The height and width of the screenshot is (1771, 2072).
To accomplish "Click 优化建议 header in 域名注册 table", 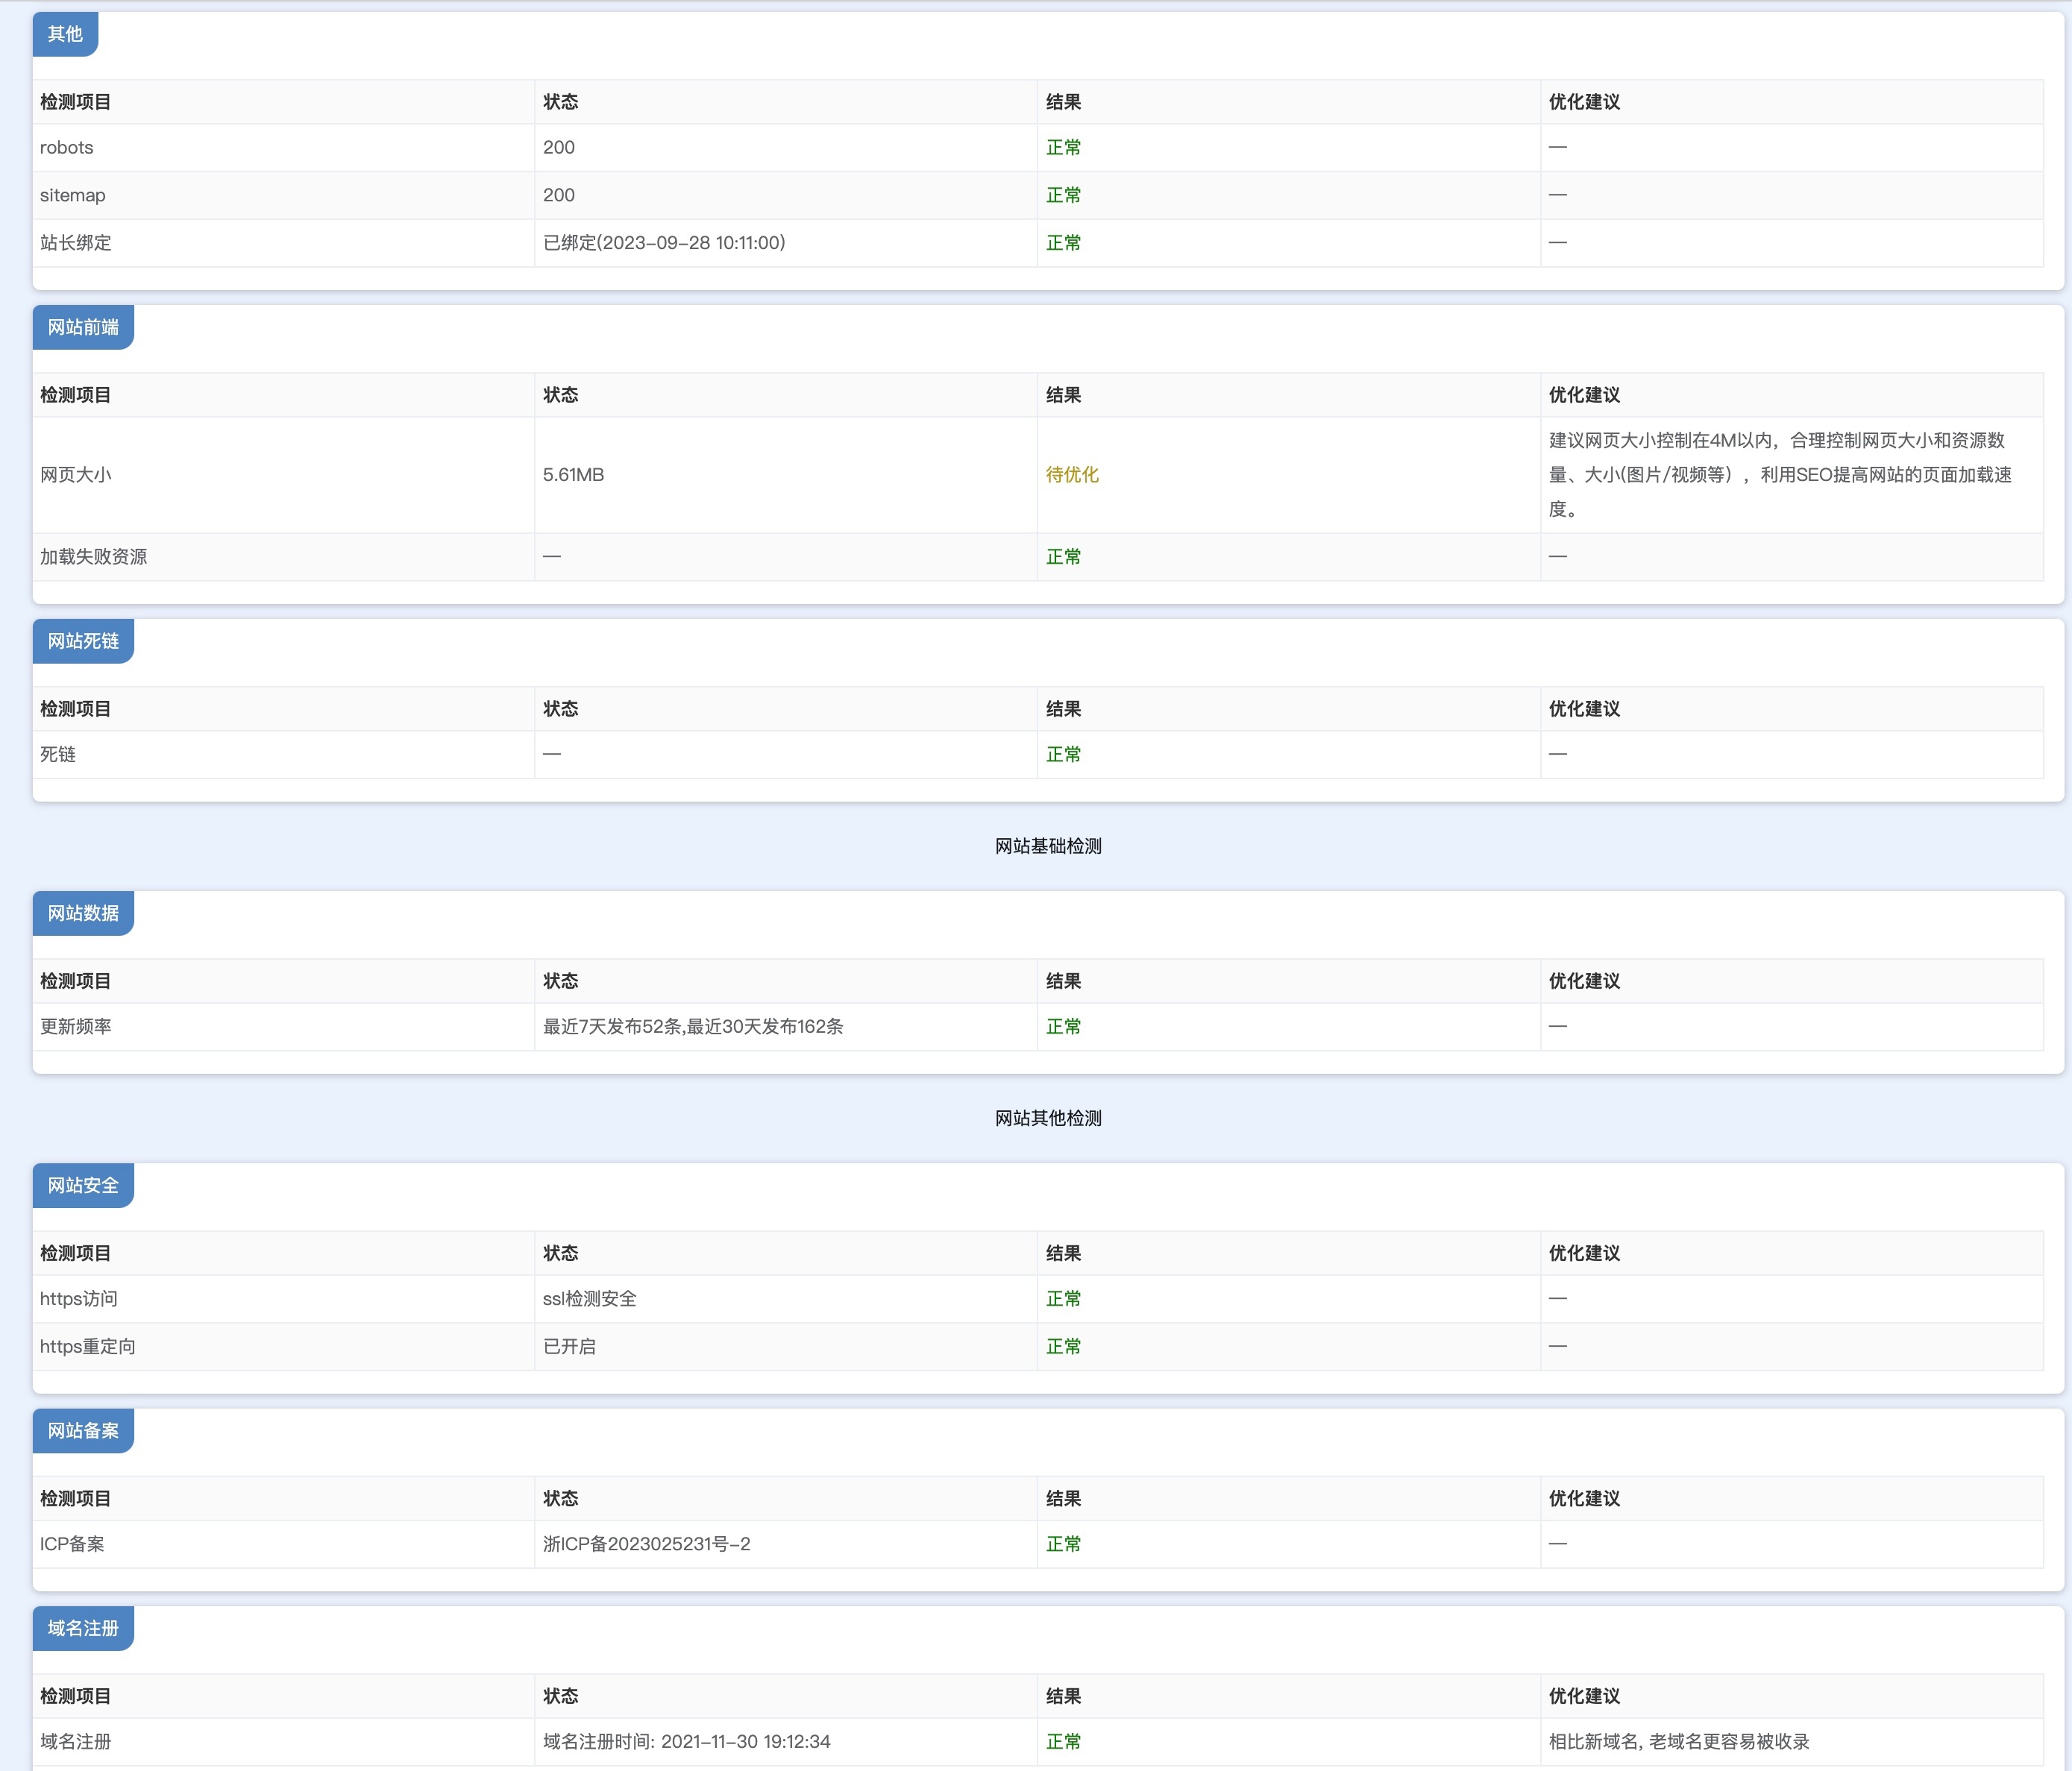I will 1585,1696.
